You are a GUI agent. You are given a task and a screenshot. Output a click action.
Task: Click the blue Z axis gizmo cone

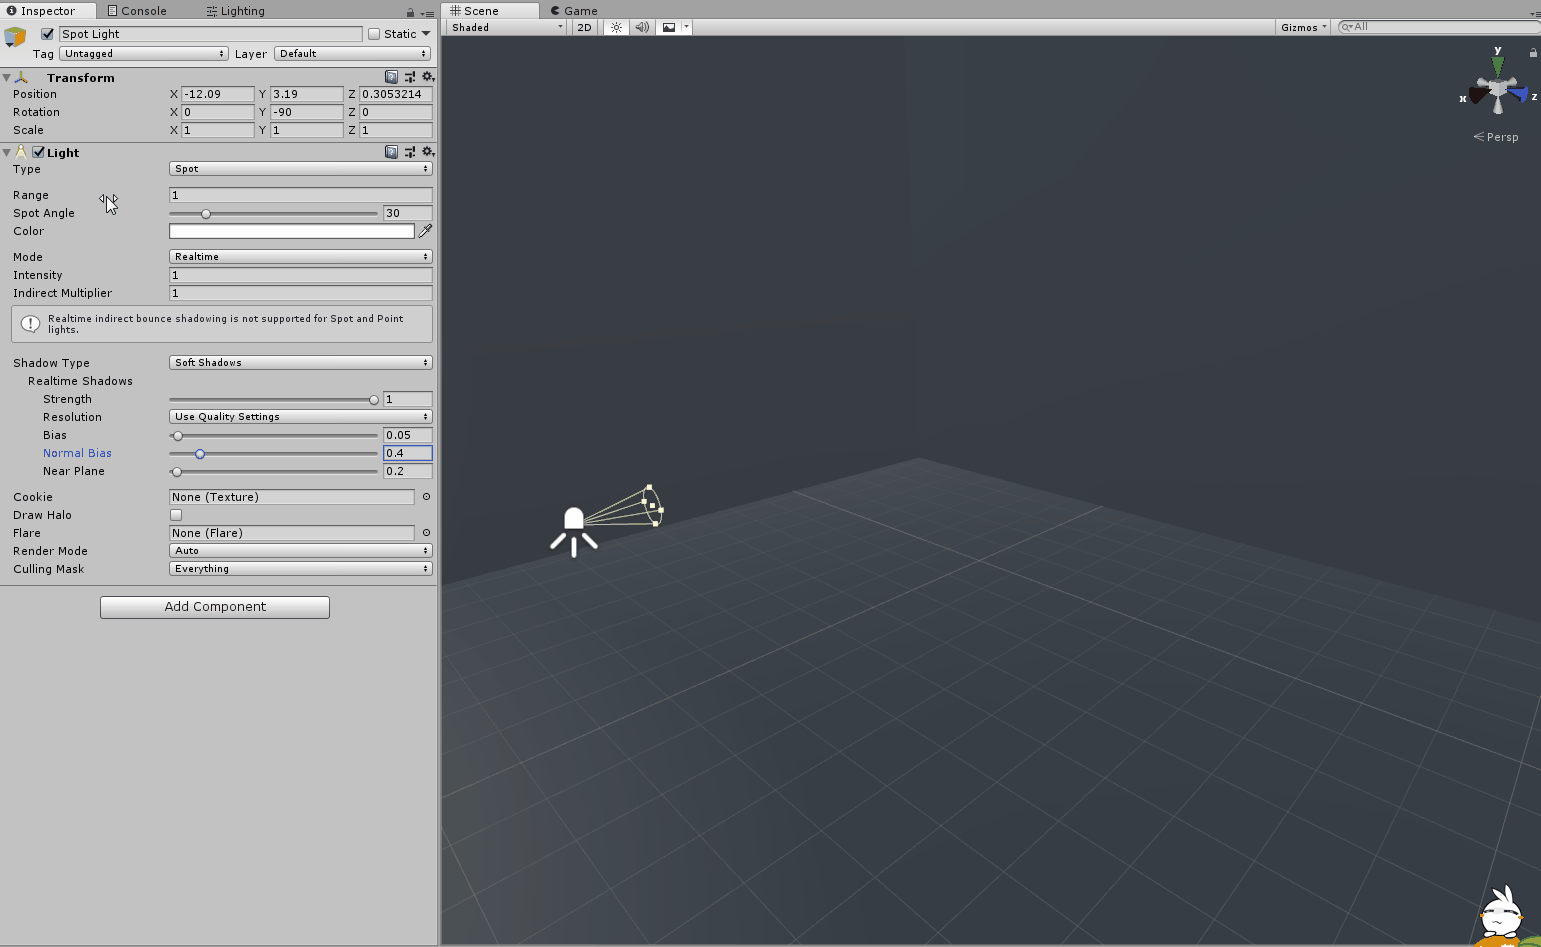pos(1518,95)
